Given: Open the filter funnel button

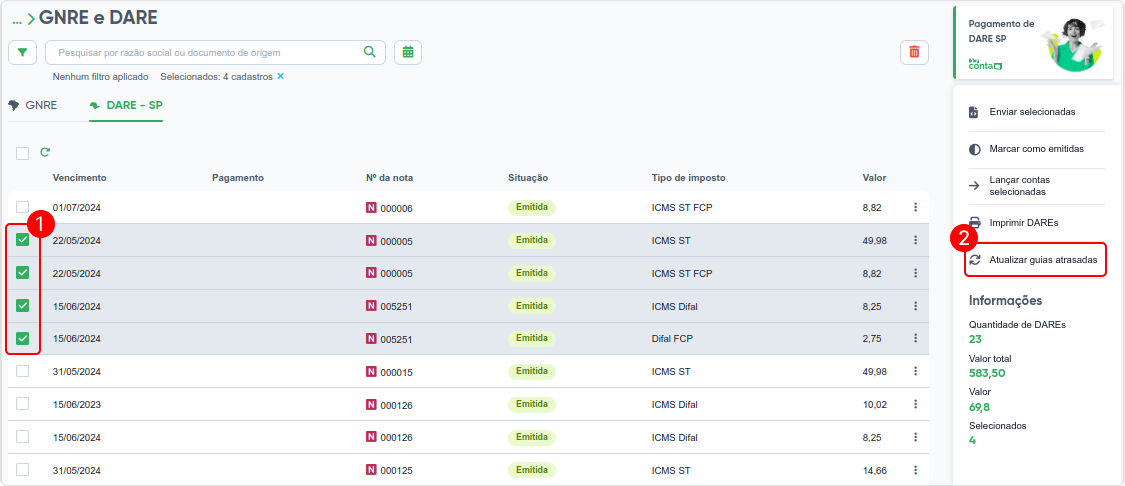Looking at the screenshot, I should point(22,52).
